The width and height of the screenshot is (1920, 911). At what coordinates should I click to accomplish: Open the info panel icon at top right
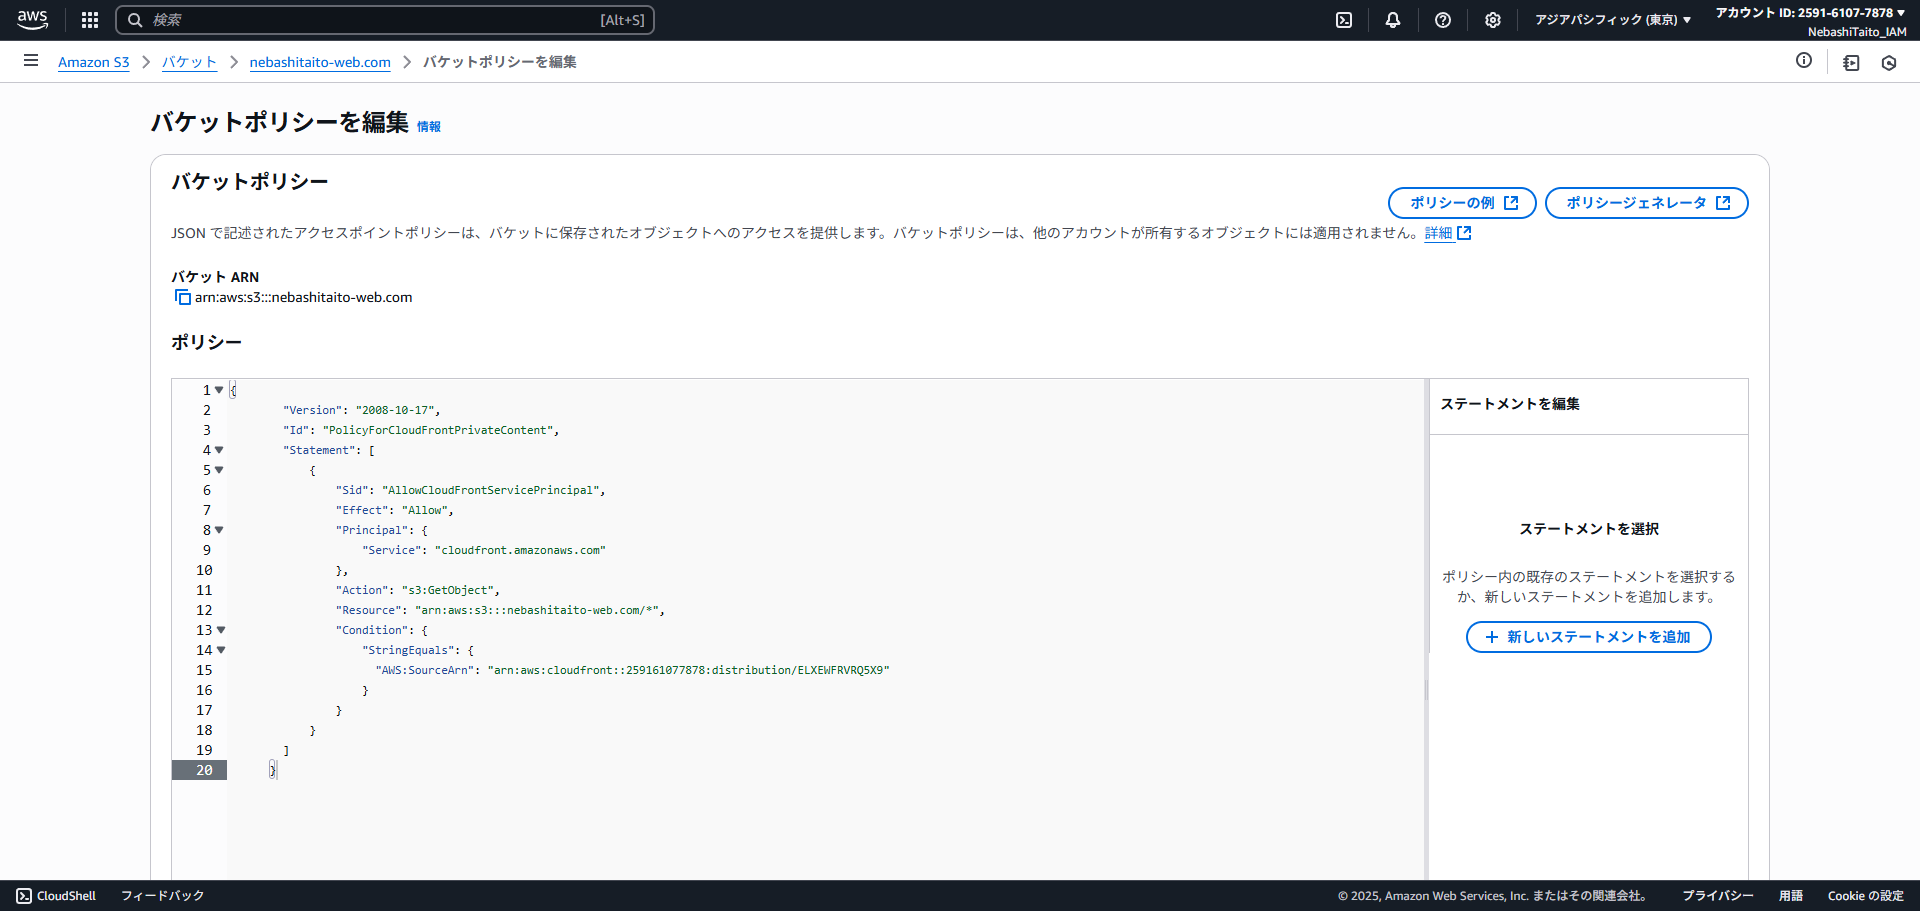tap(1804, 61)
